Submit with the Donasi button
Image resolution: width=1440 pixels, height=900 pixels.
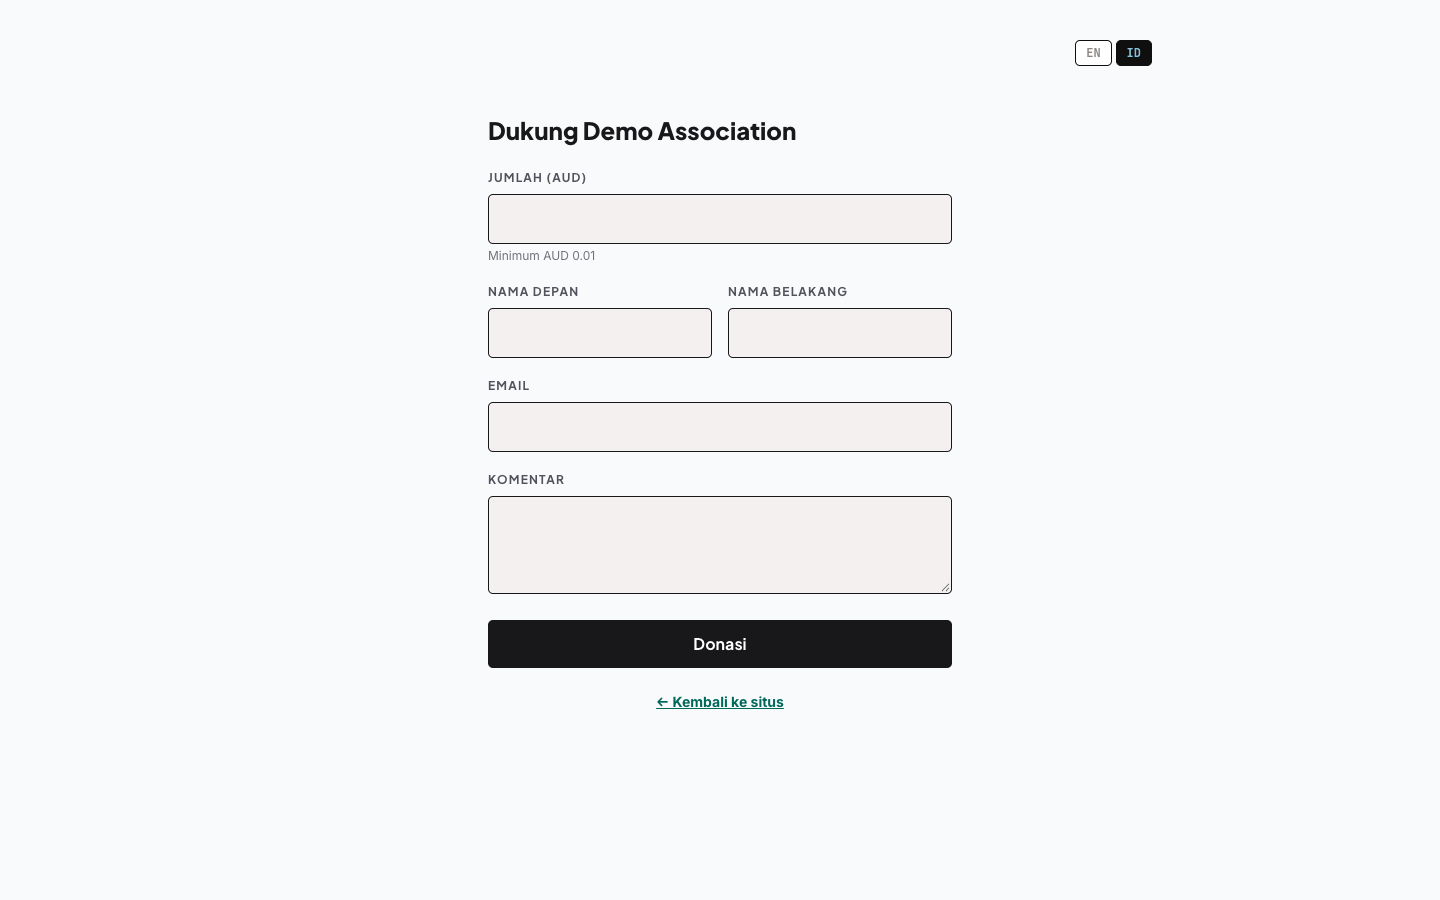point(720,644)
